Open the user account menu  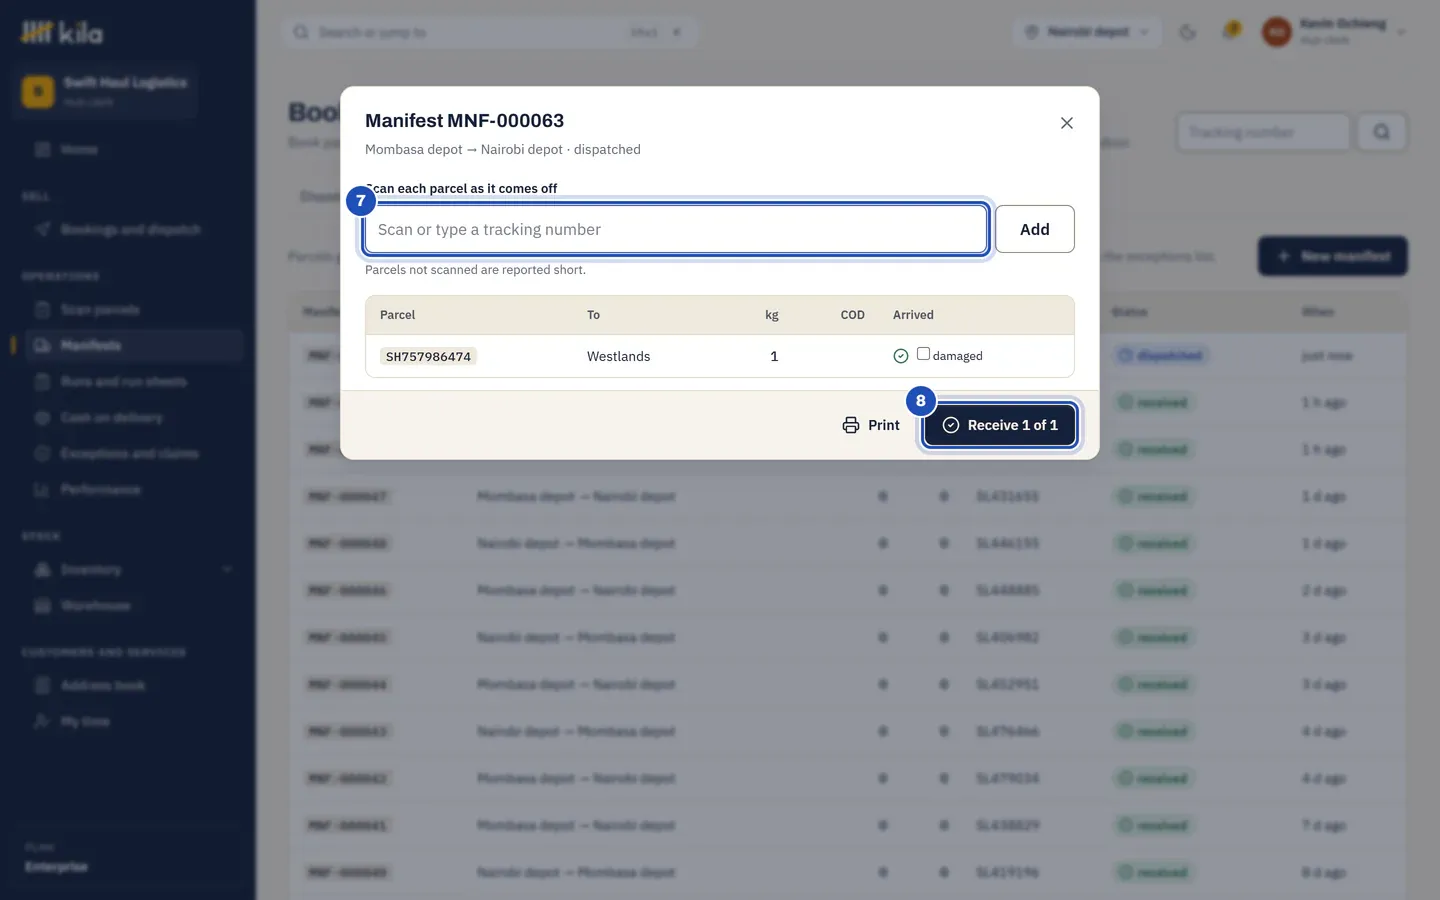pos(1333,32)
